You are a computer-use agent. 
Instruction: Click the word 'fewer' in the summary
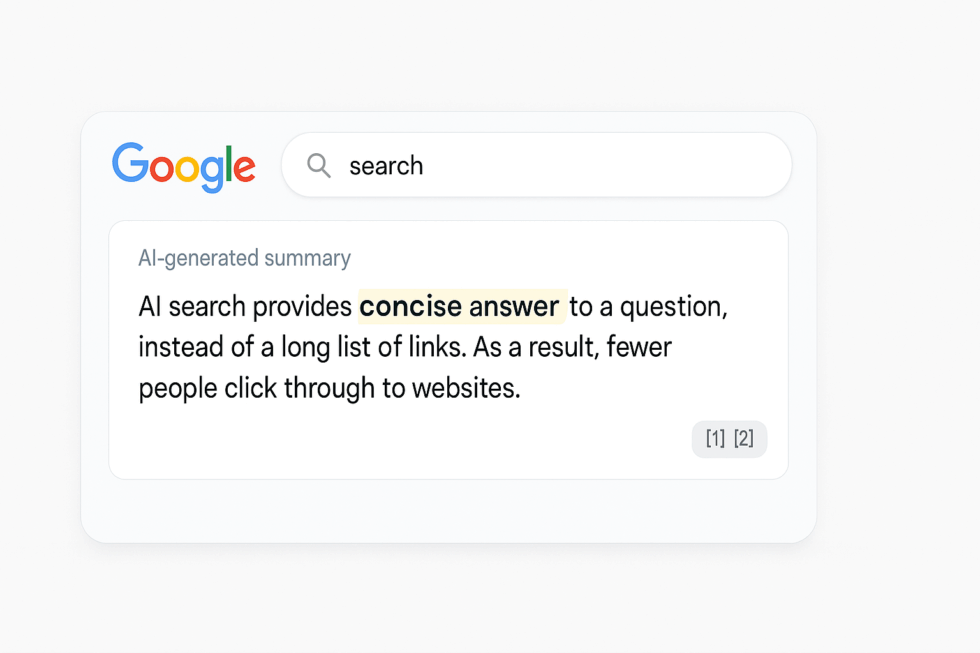tap(639, 347)
